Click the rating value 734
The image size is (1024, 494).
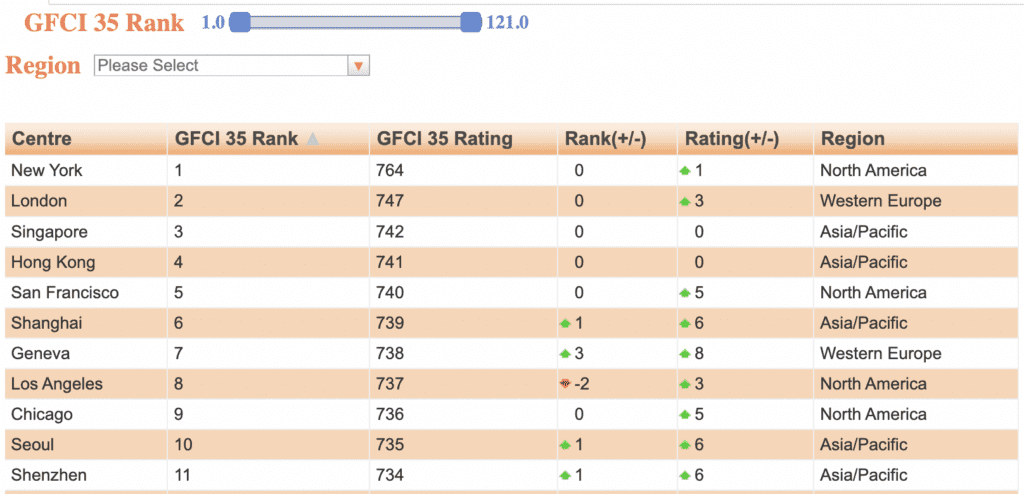pos(390,475)
